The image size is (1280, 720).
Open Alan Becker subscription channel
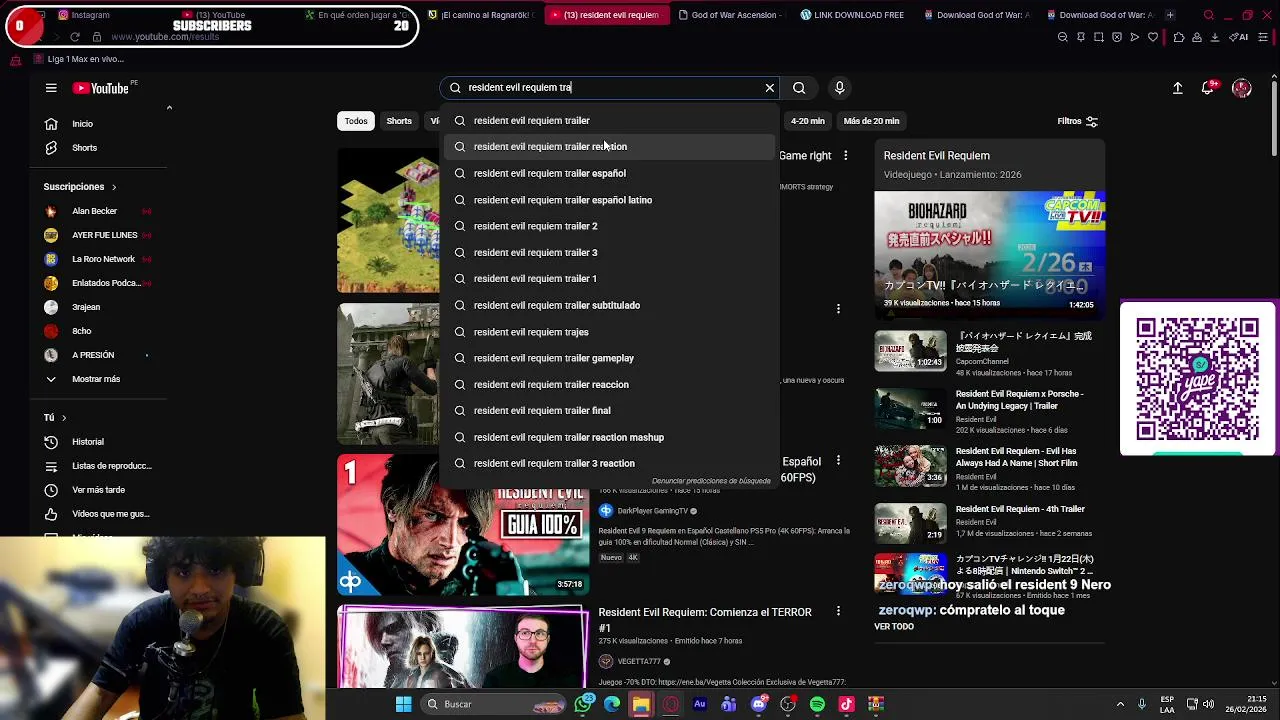[94, 211]
